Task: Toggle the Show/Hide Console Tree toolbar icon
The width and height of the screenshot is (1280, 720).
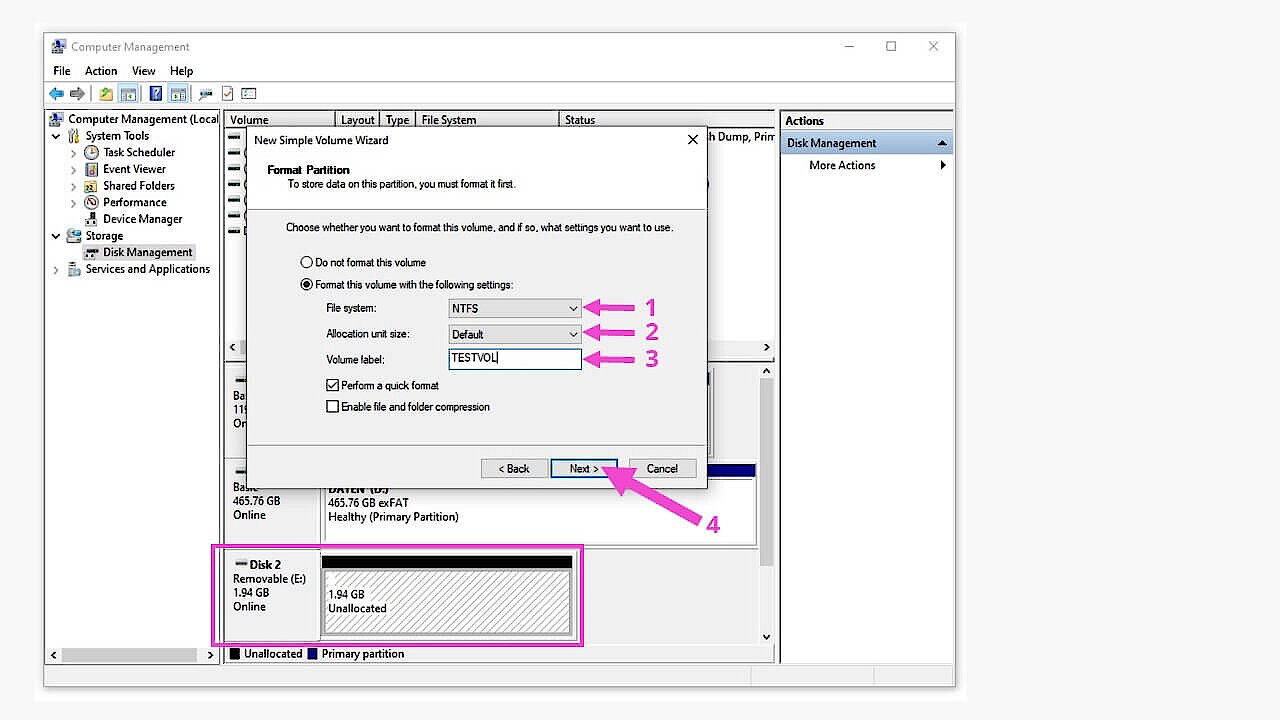Action: (x=128, y=93)
